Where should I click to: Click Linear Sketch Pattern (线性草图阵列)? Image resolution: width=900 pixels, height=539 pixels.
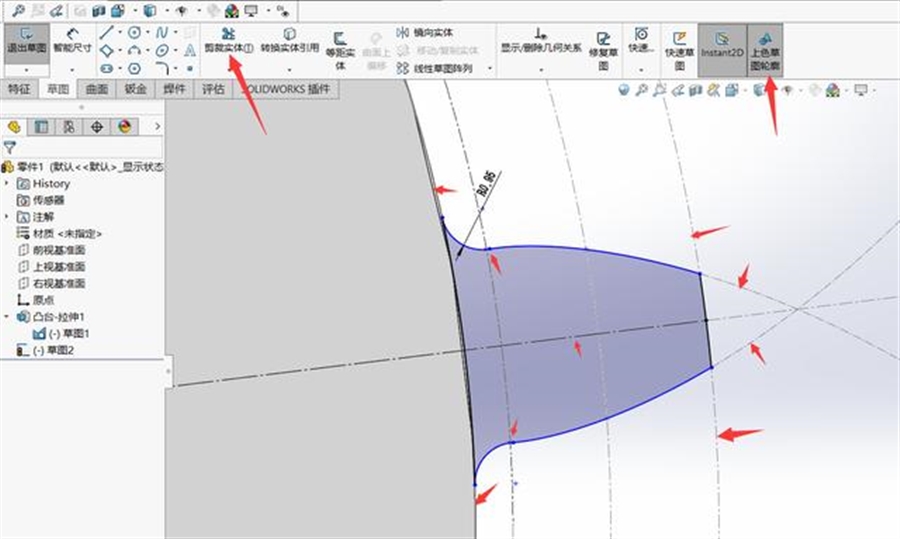435,68
